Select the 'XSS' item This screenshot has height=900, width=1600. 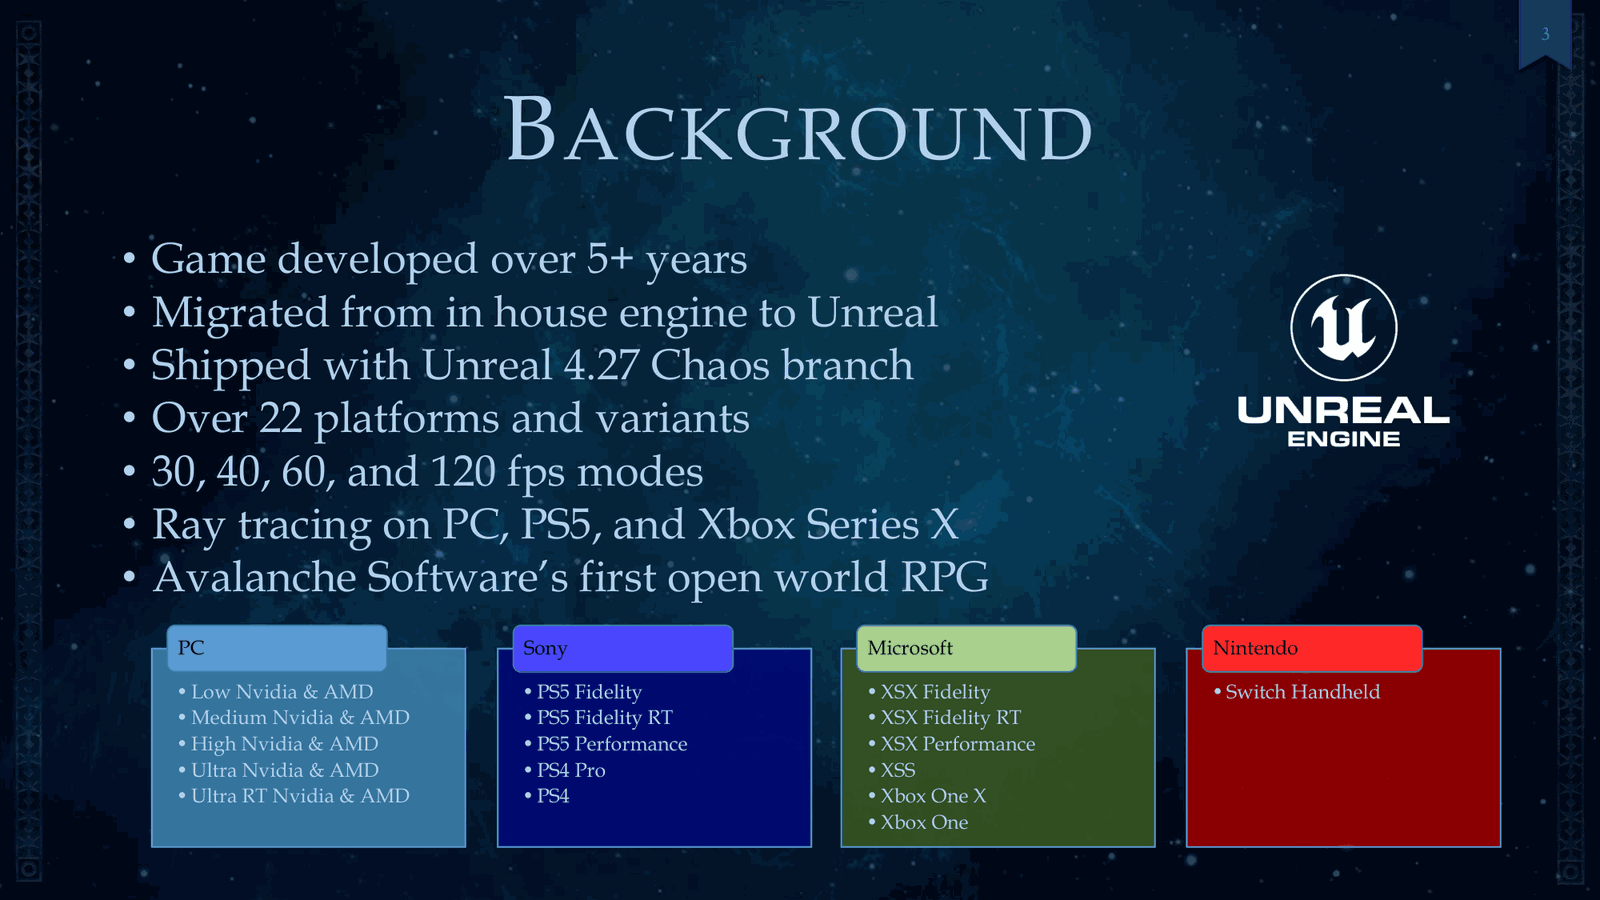pos(898,770)
